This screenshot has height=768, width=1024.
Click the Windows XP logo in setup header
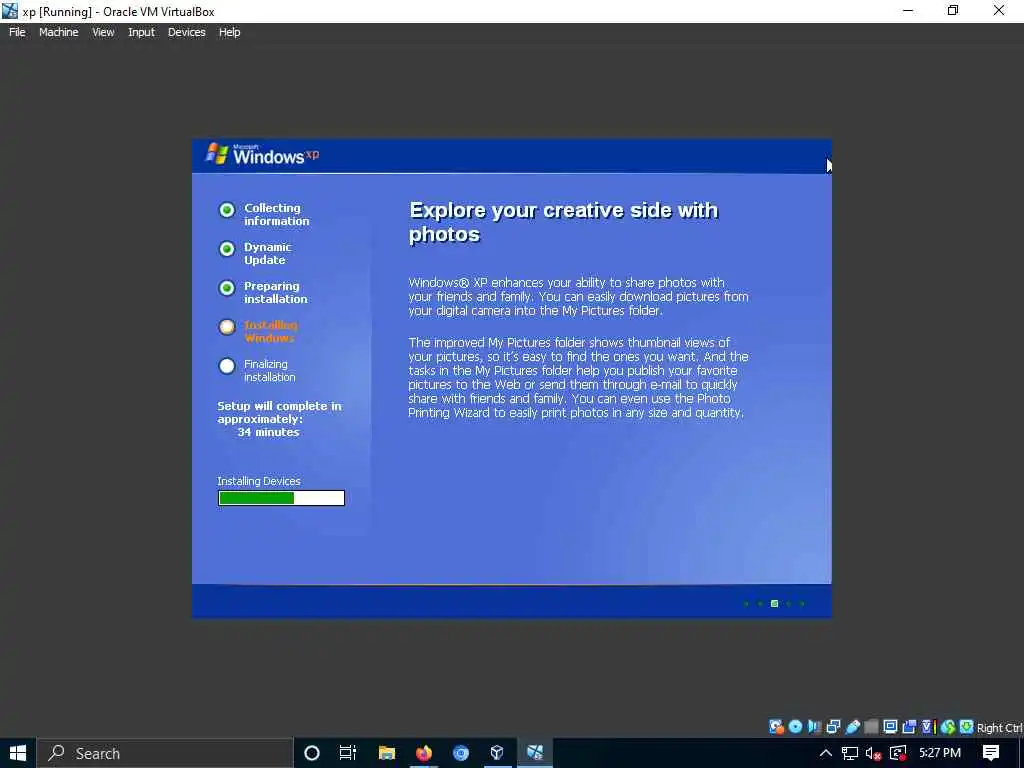tap(263, 154)
